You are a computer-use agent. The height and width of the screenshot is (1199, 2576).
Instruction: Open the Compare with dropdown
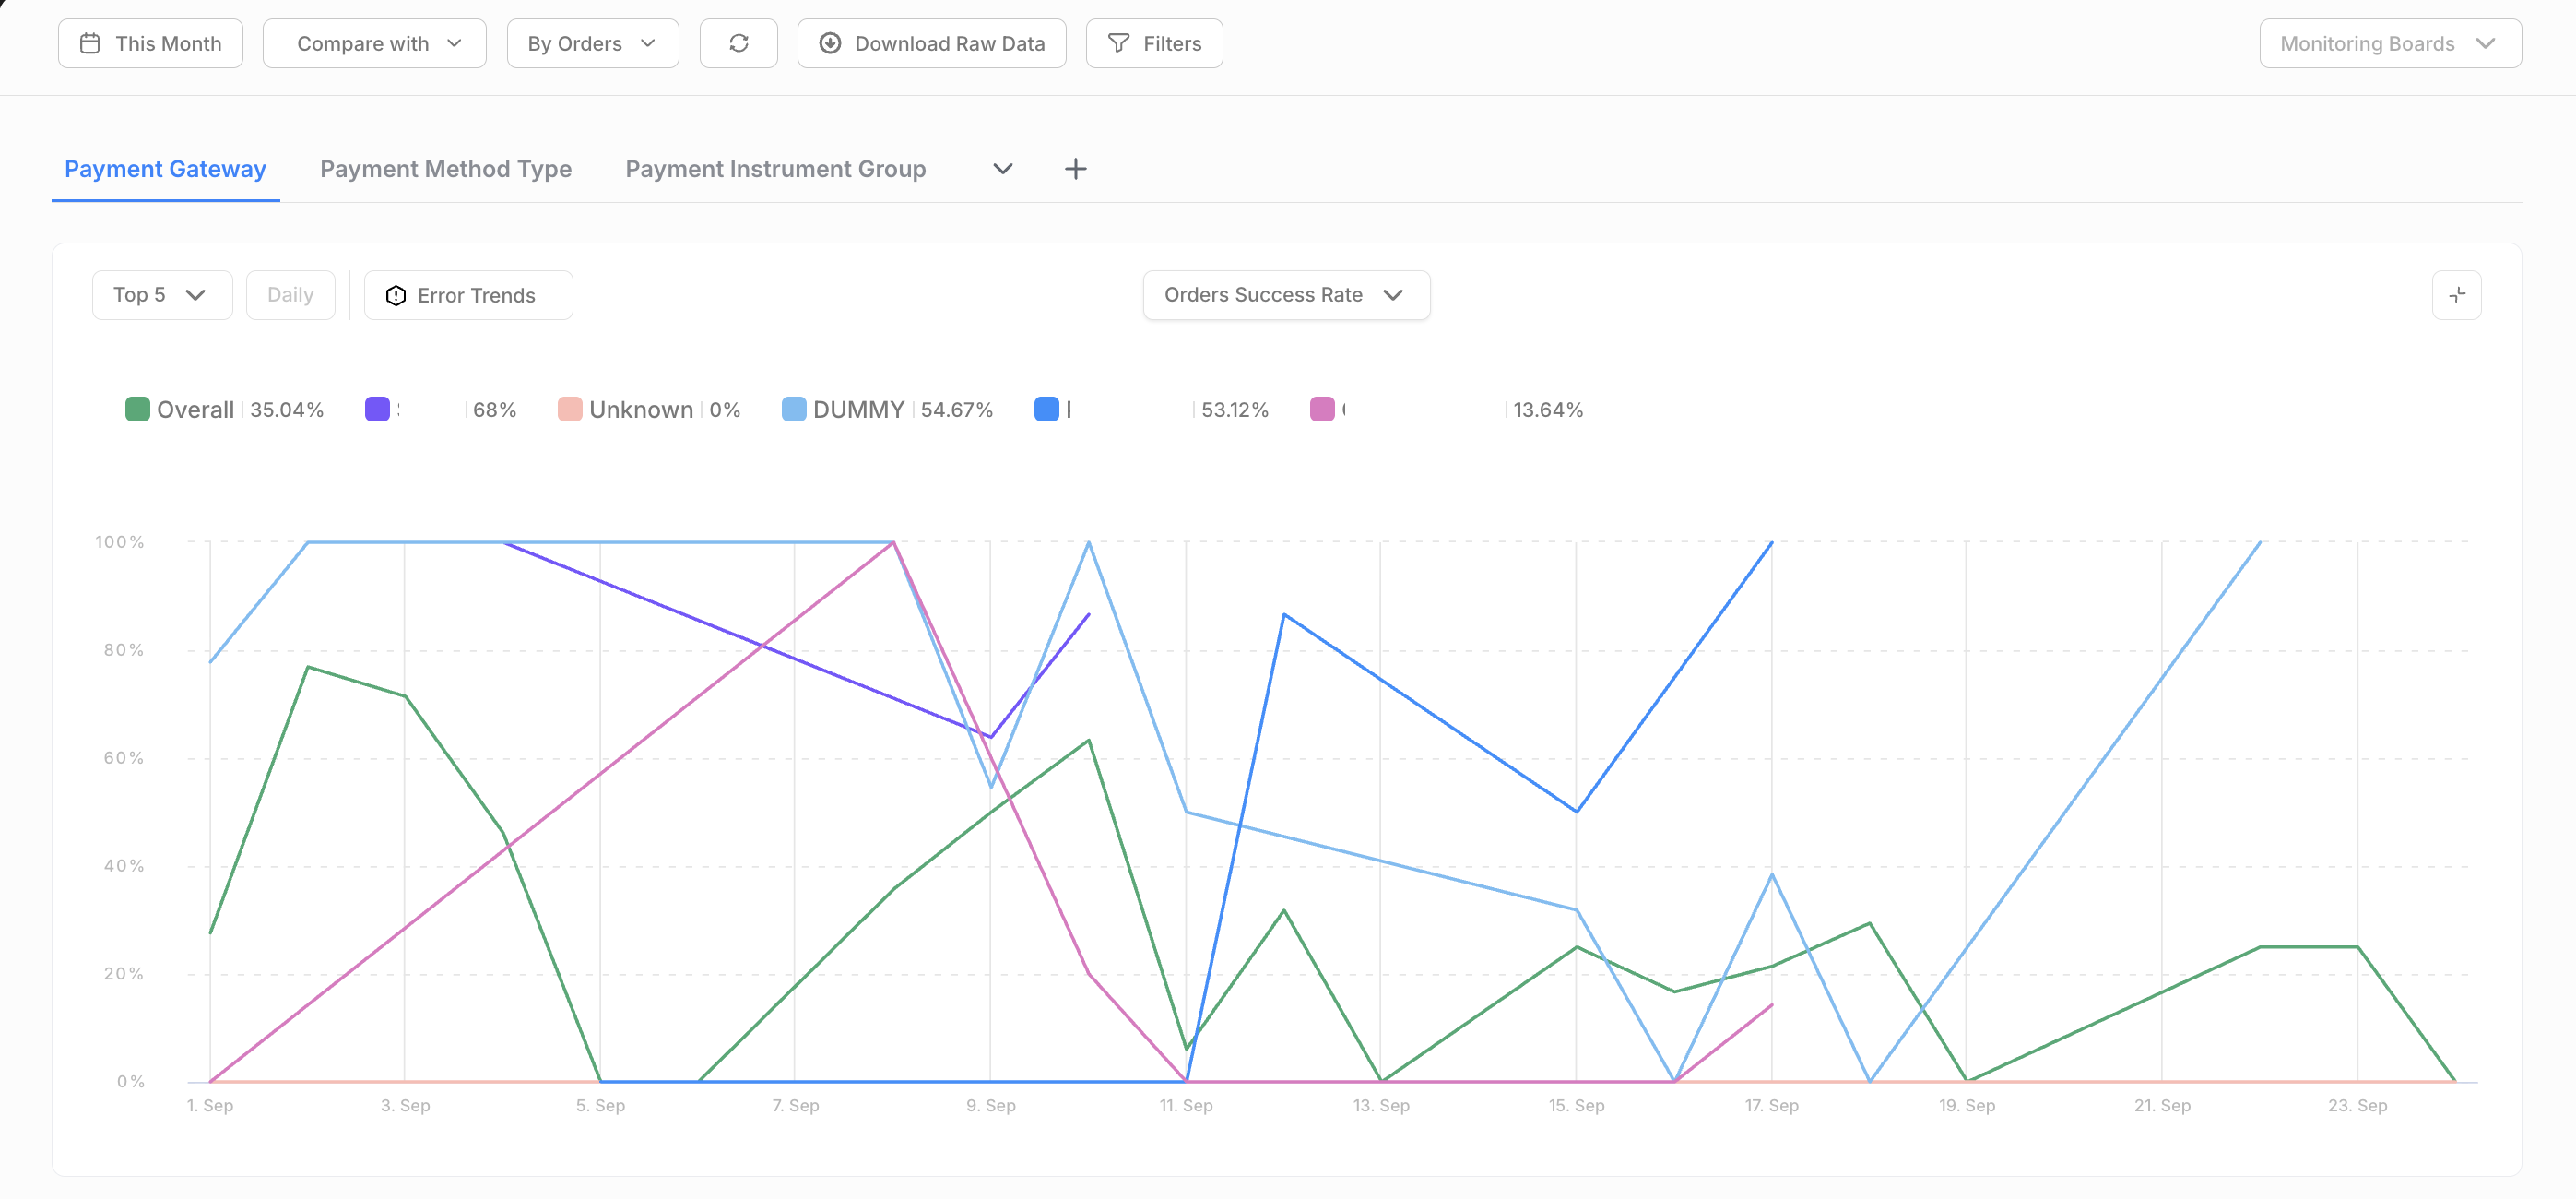tap(374, 43)
